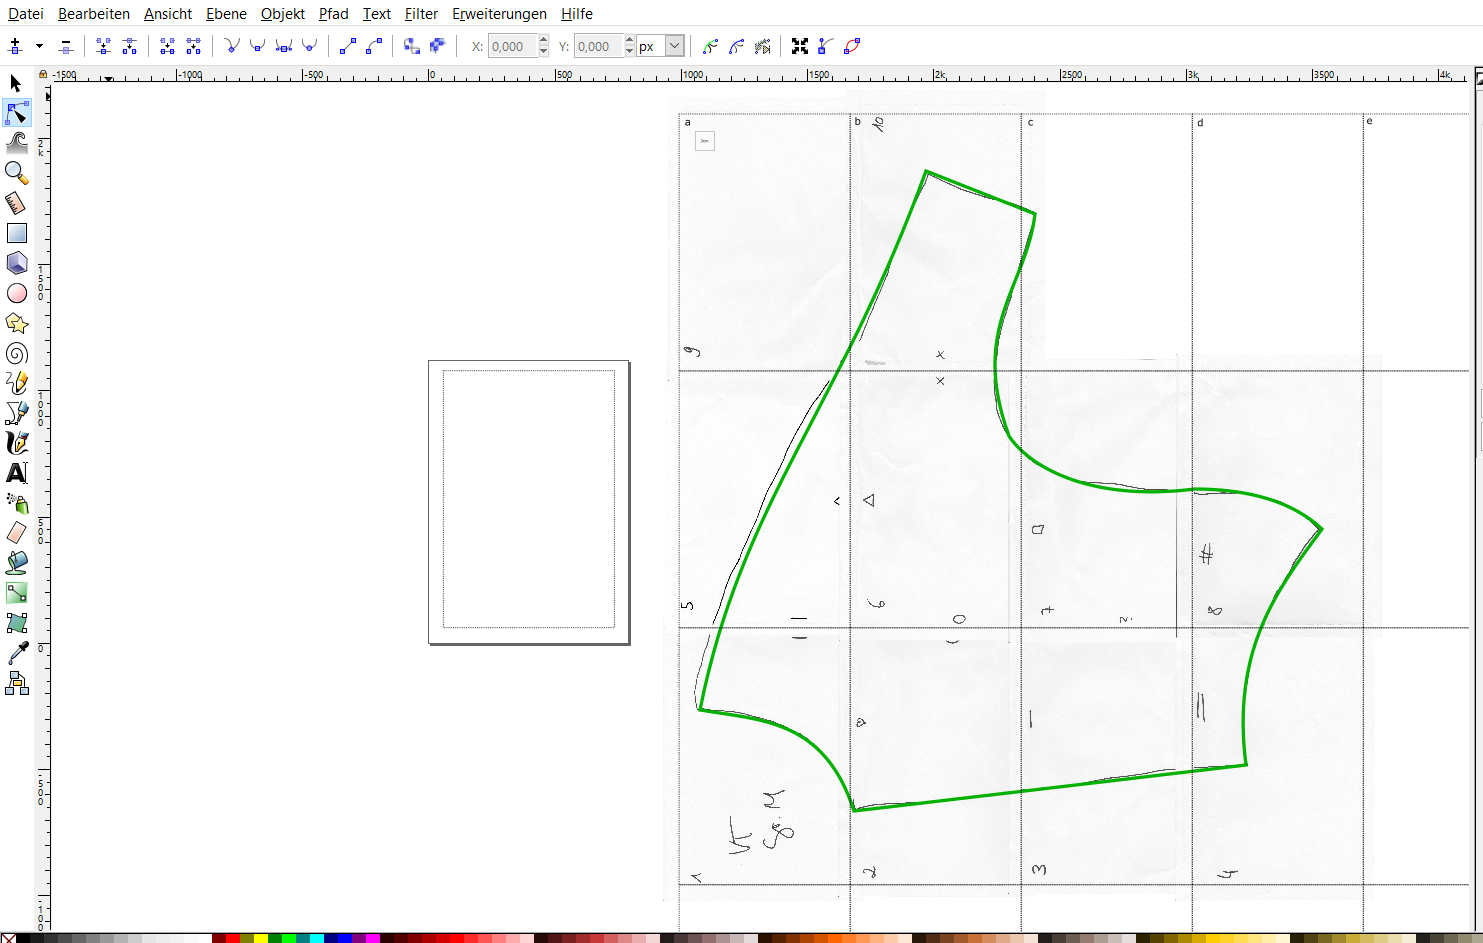Pick the Star and polygon tool
The height and width of the screenshot is (943, 1483).
click(x=17, y=323)
